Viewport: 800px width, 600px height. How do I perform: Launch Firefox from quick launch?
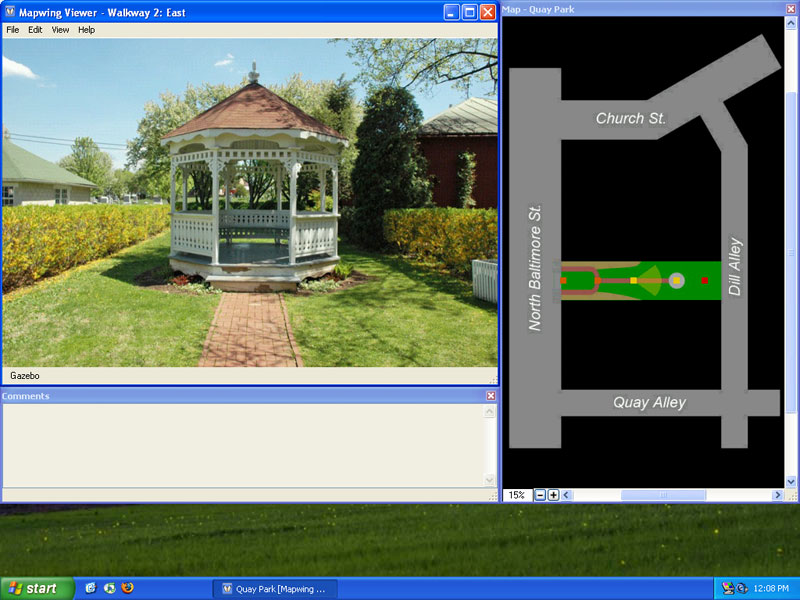tap(128, 588)
